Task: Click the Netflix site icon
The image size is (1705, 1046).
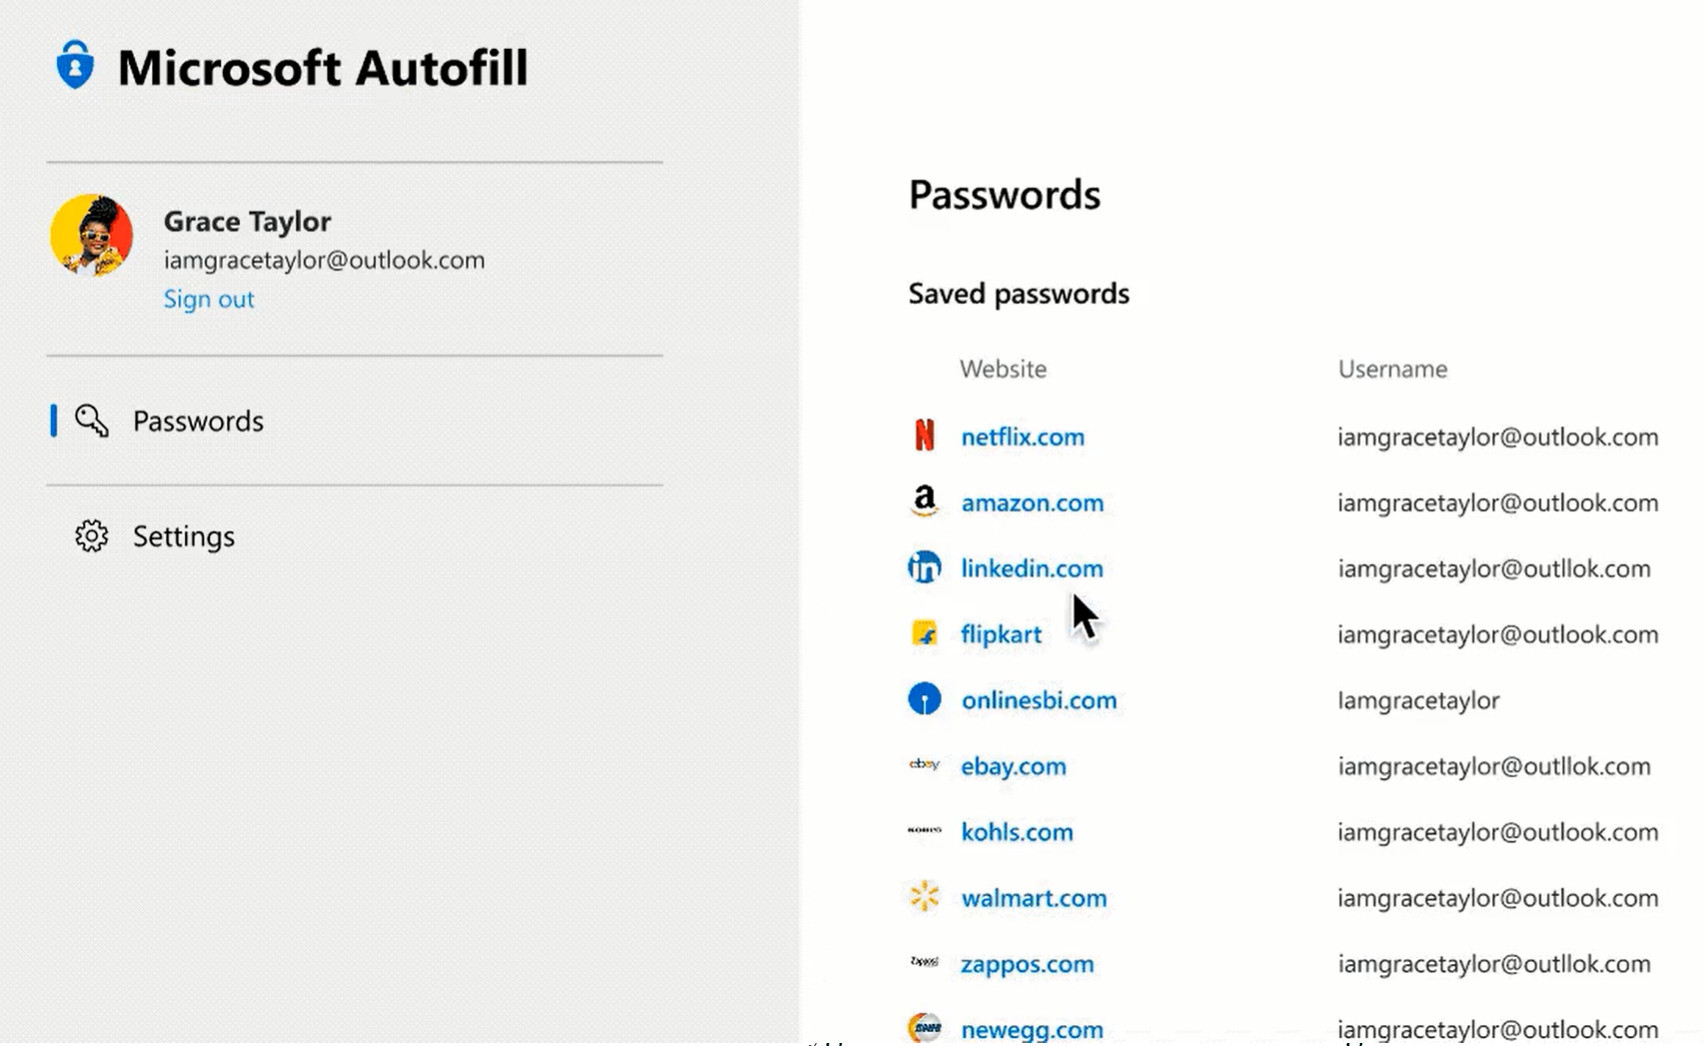Action: tap(924, 436)
